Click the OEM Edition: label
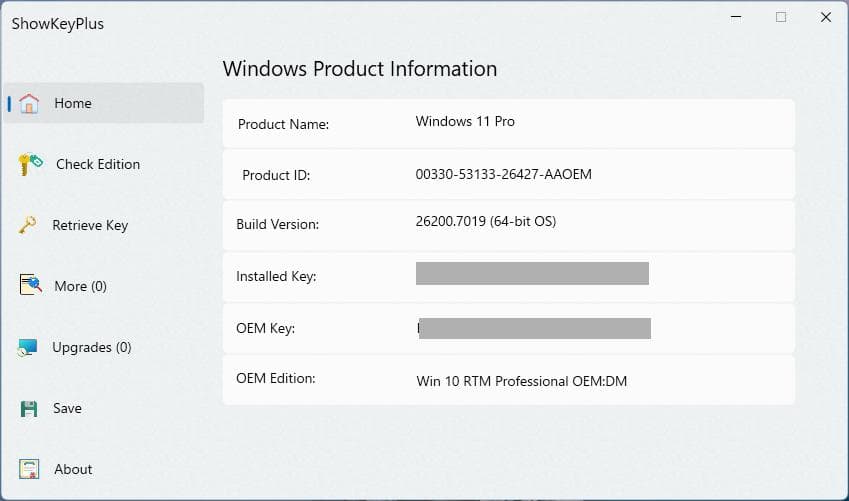 pos(276,378)
